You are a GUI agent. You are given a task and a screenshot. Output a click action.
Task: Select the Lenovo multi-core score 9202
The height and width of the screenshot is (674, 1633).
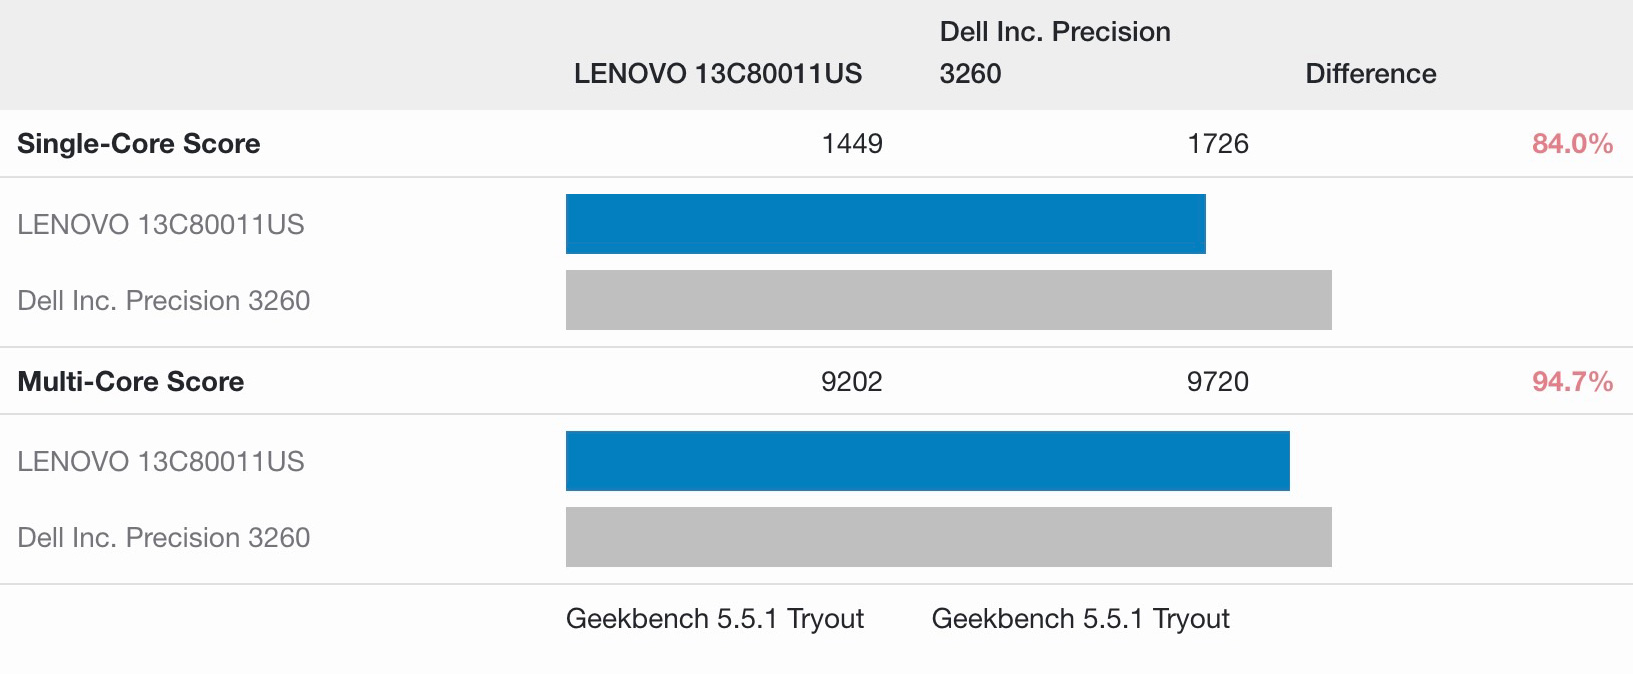pos(851,382)
